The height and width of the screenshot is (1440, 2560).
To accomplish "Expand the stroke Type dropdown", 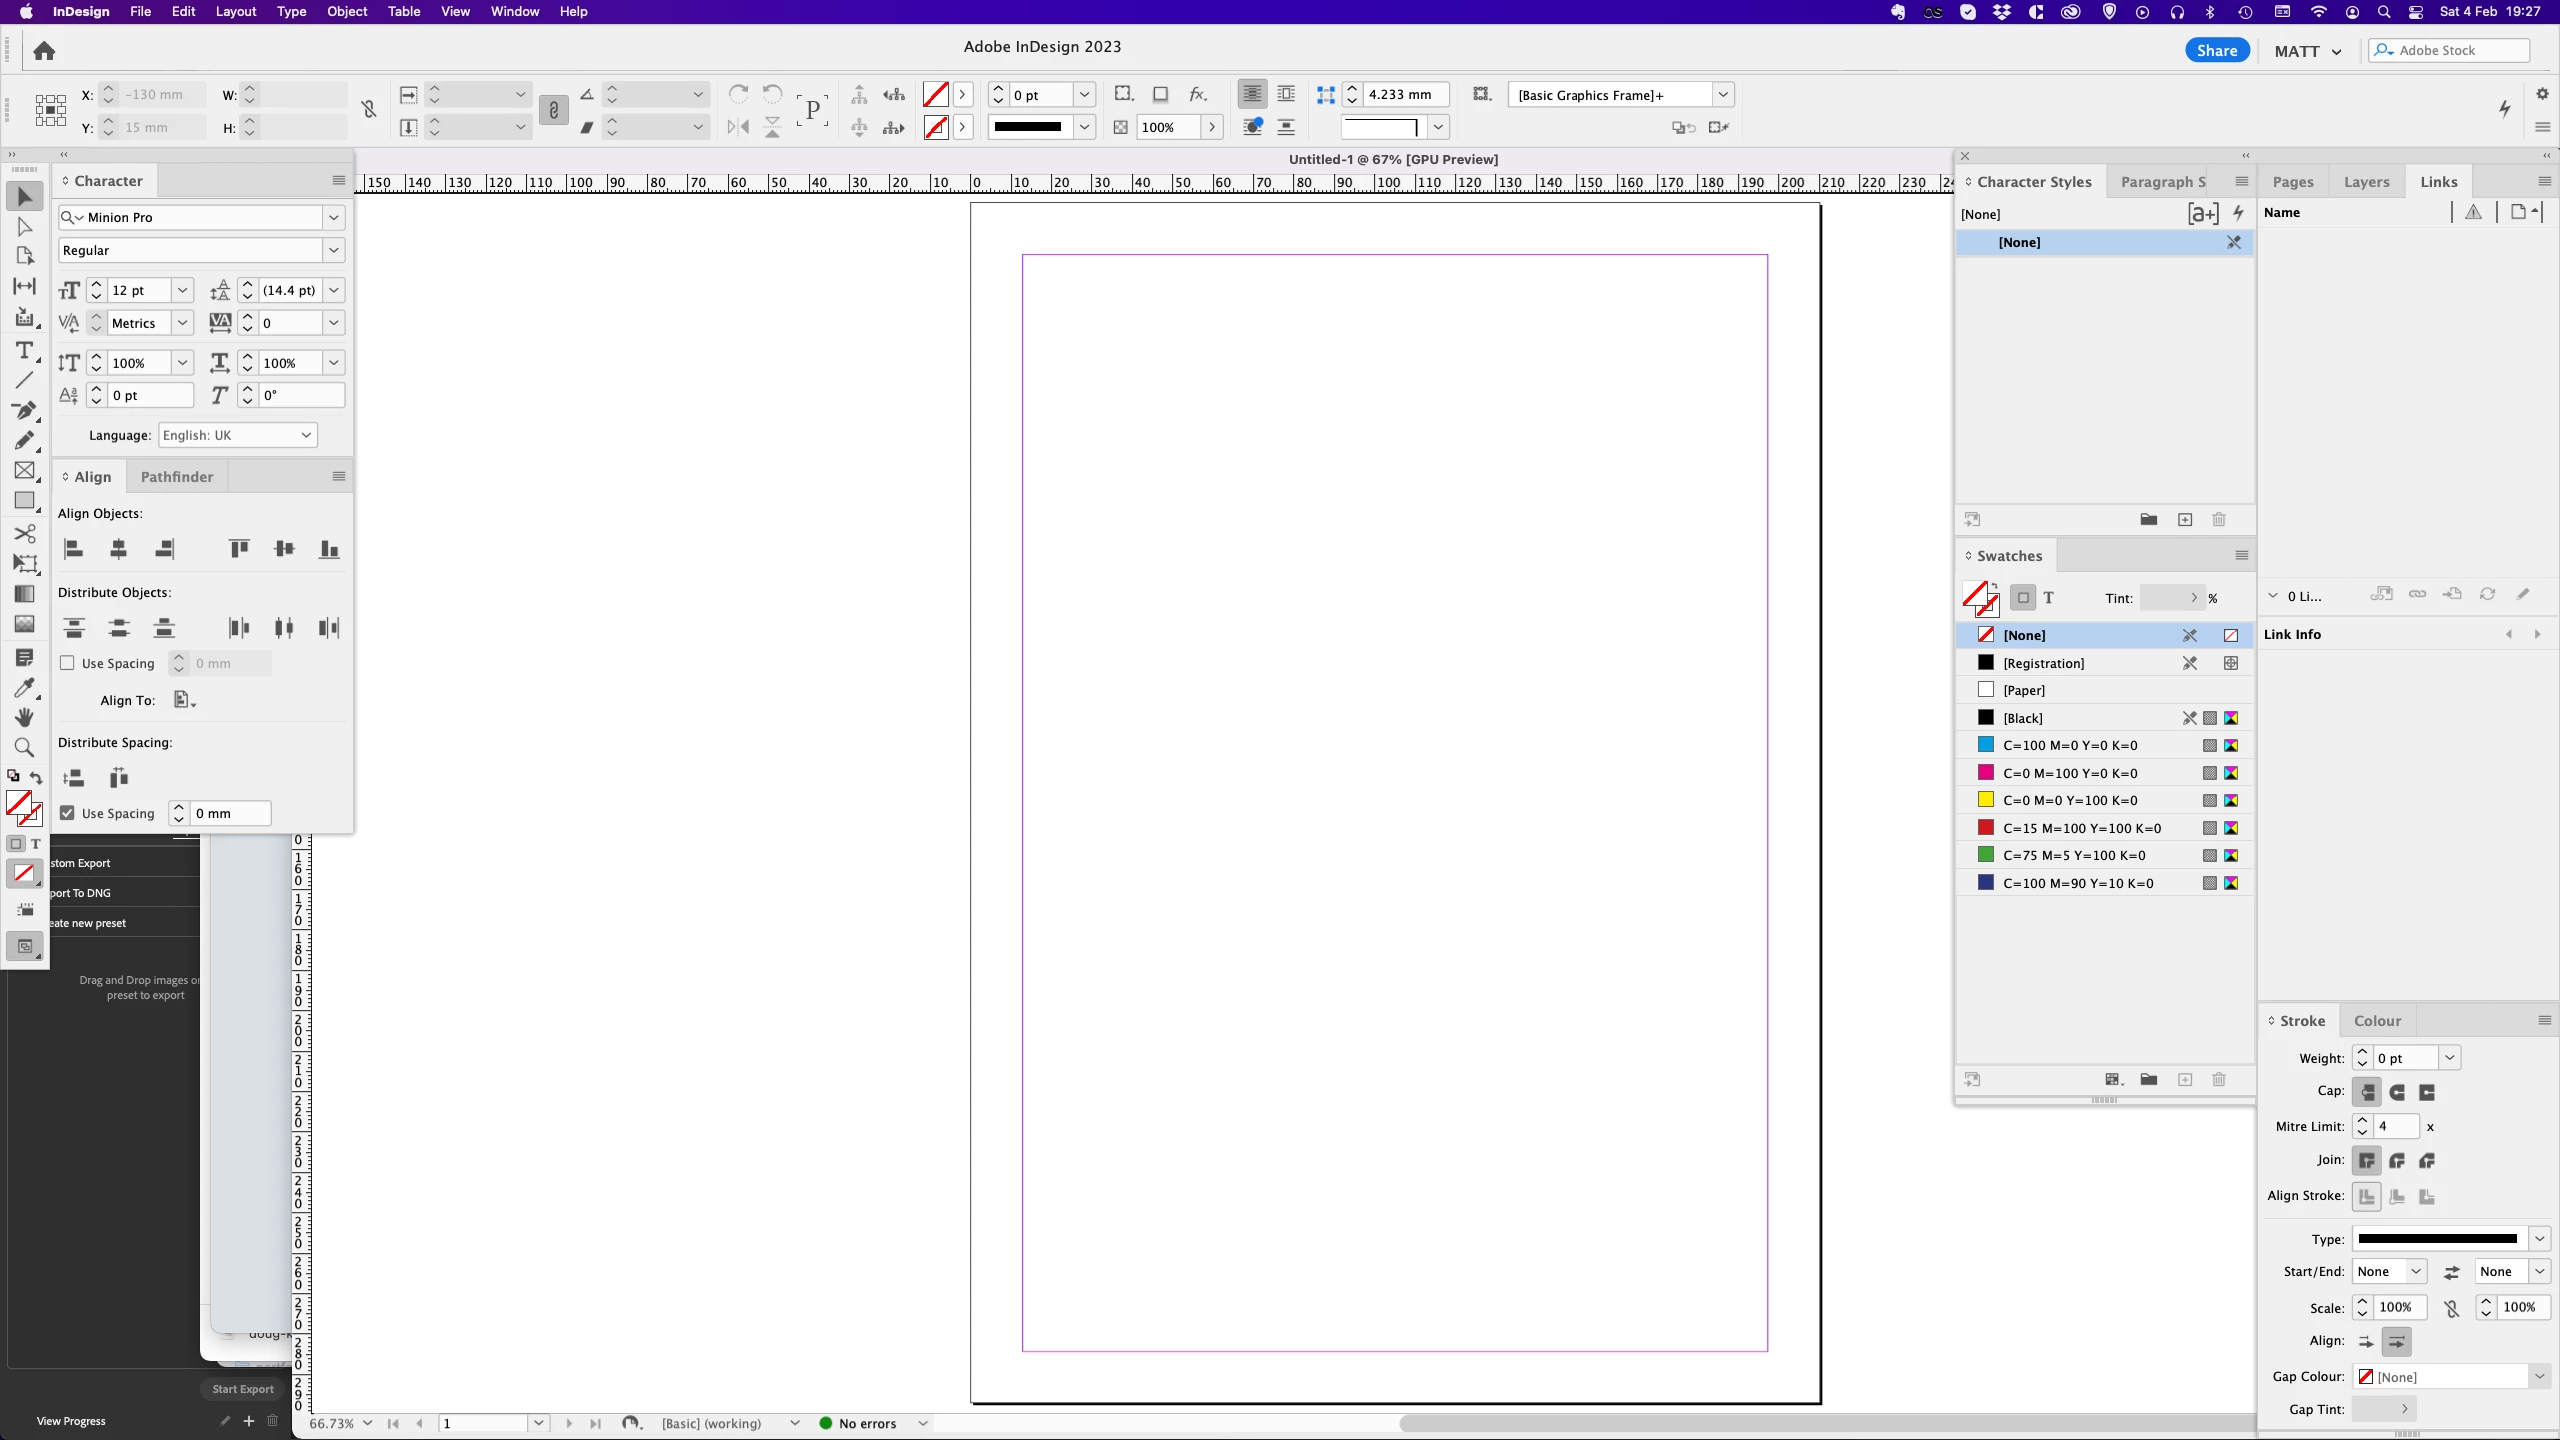I will point(2539,1239).
